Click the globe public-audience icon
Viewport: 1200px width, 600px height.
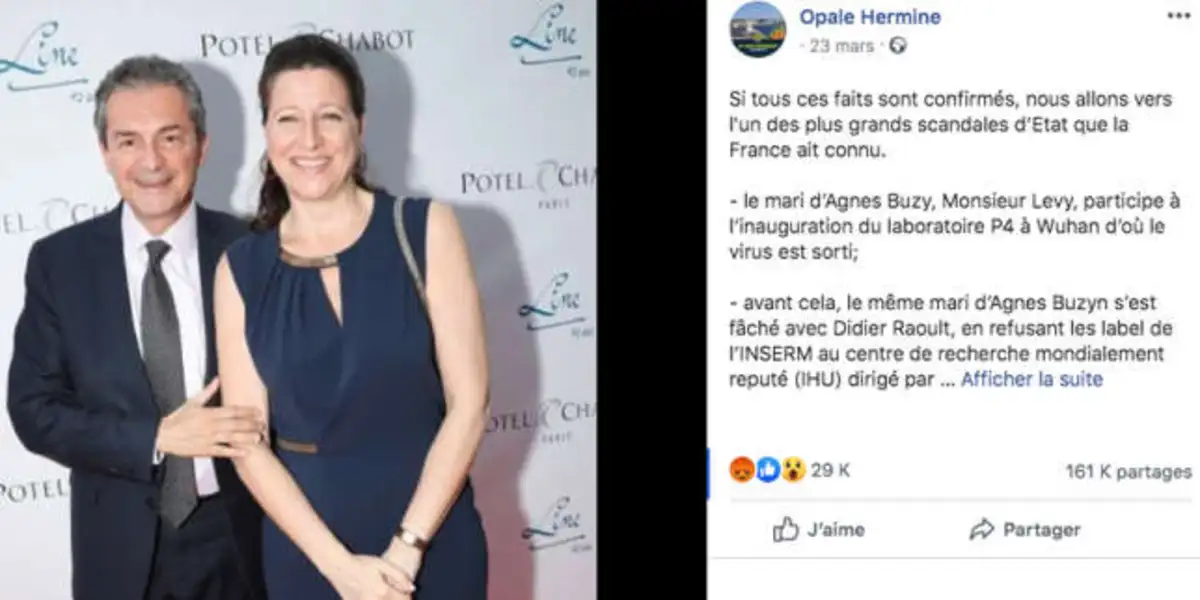898,46
